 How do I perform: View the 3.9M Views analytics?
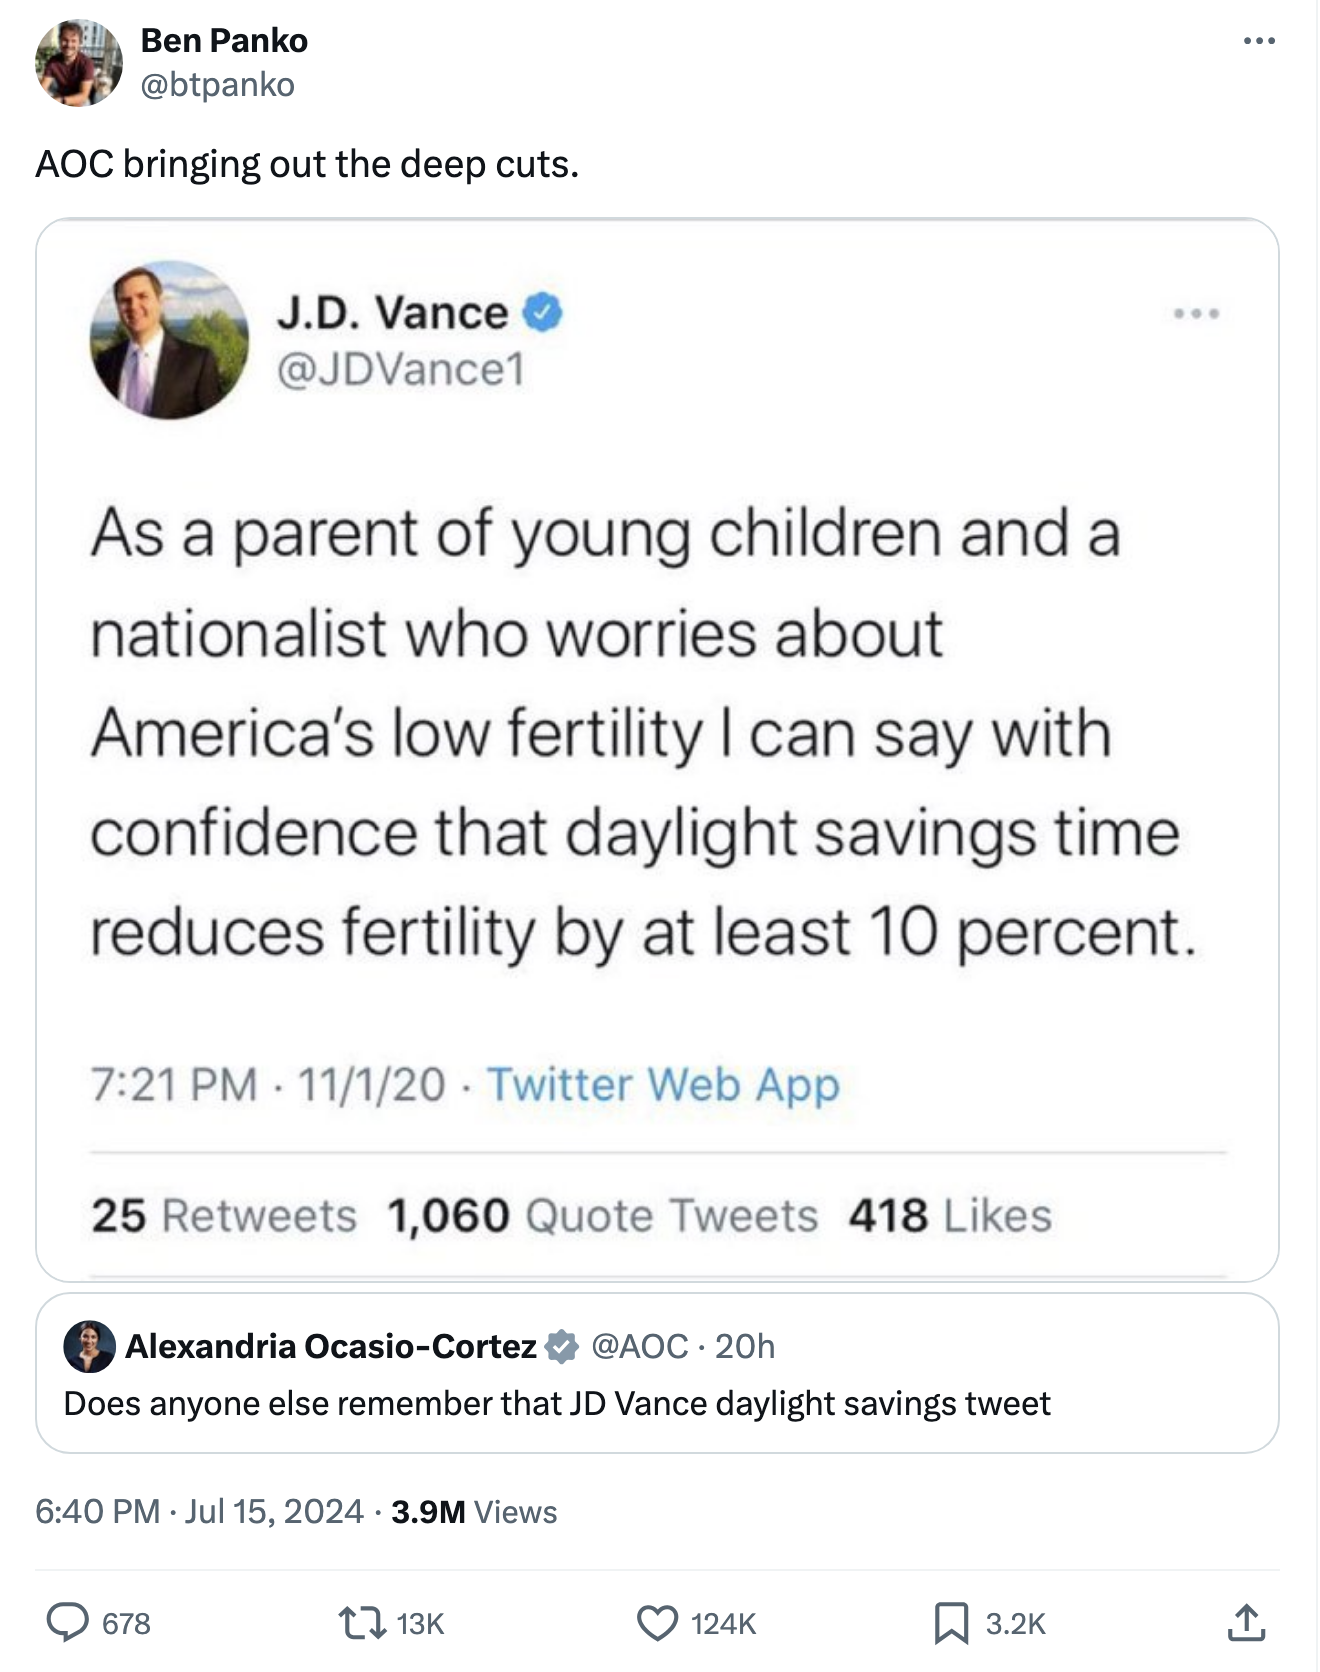[x=474, y=1511]
